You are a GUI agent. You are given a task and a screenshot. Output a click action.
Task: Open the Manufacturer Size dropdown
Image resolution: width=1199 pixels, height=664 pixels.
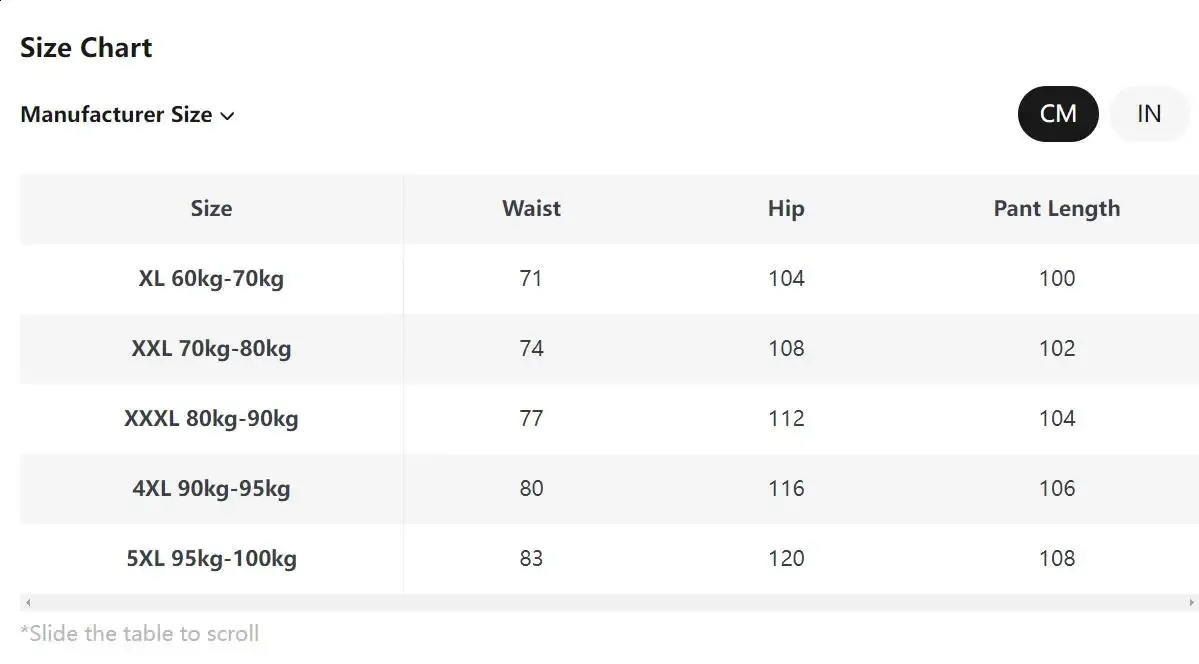116,115
